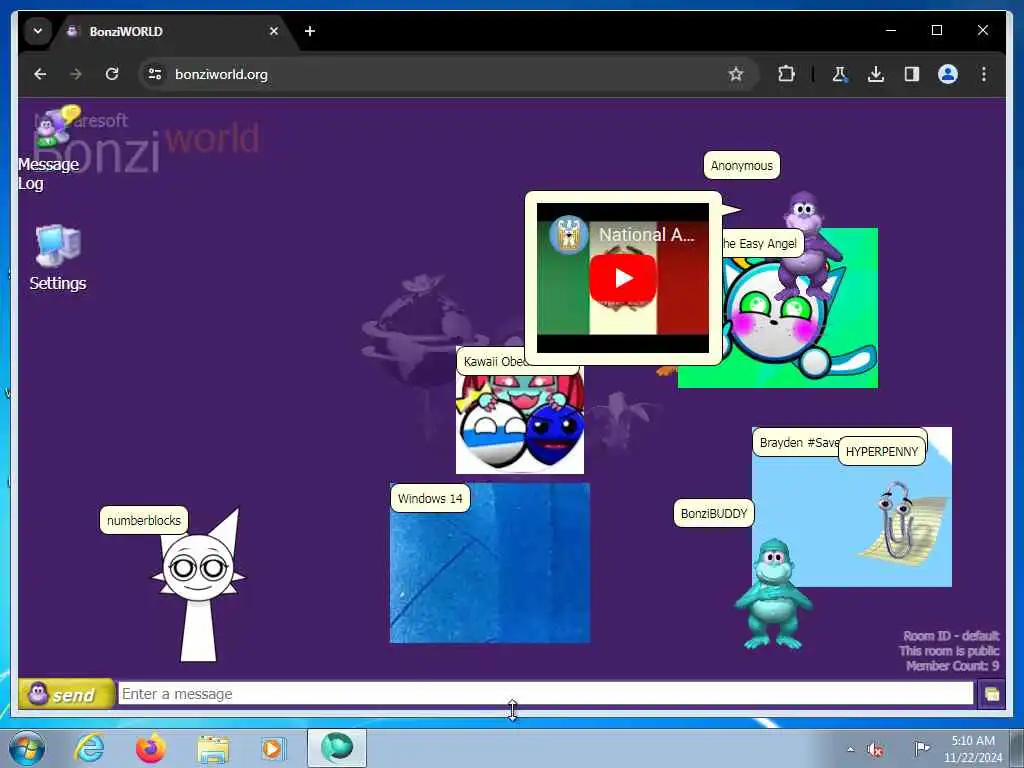
Task: Open Windows Explorer from taskbar
Action: [213, 749]
